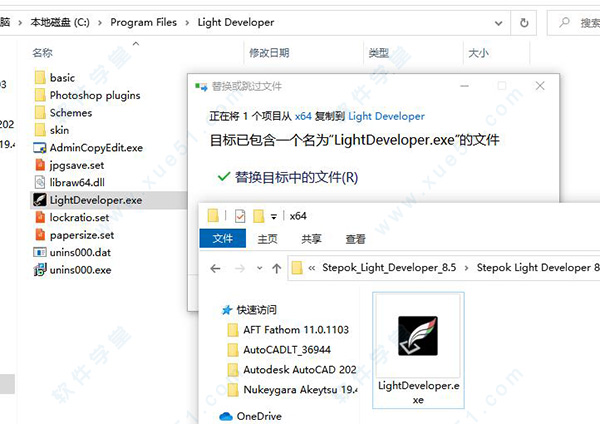Click the properties checkmark icon in x64 title bar

coord(240,216)
